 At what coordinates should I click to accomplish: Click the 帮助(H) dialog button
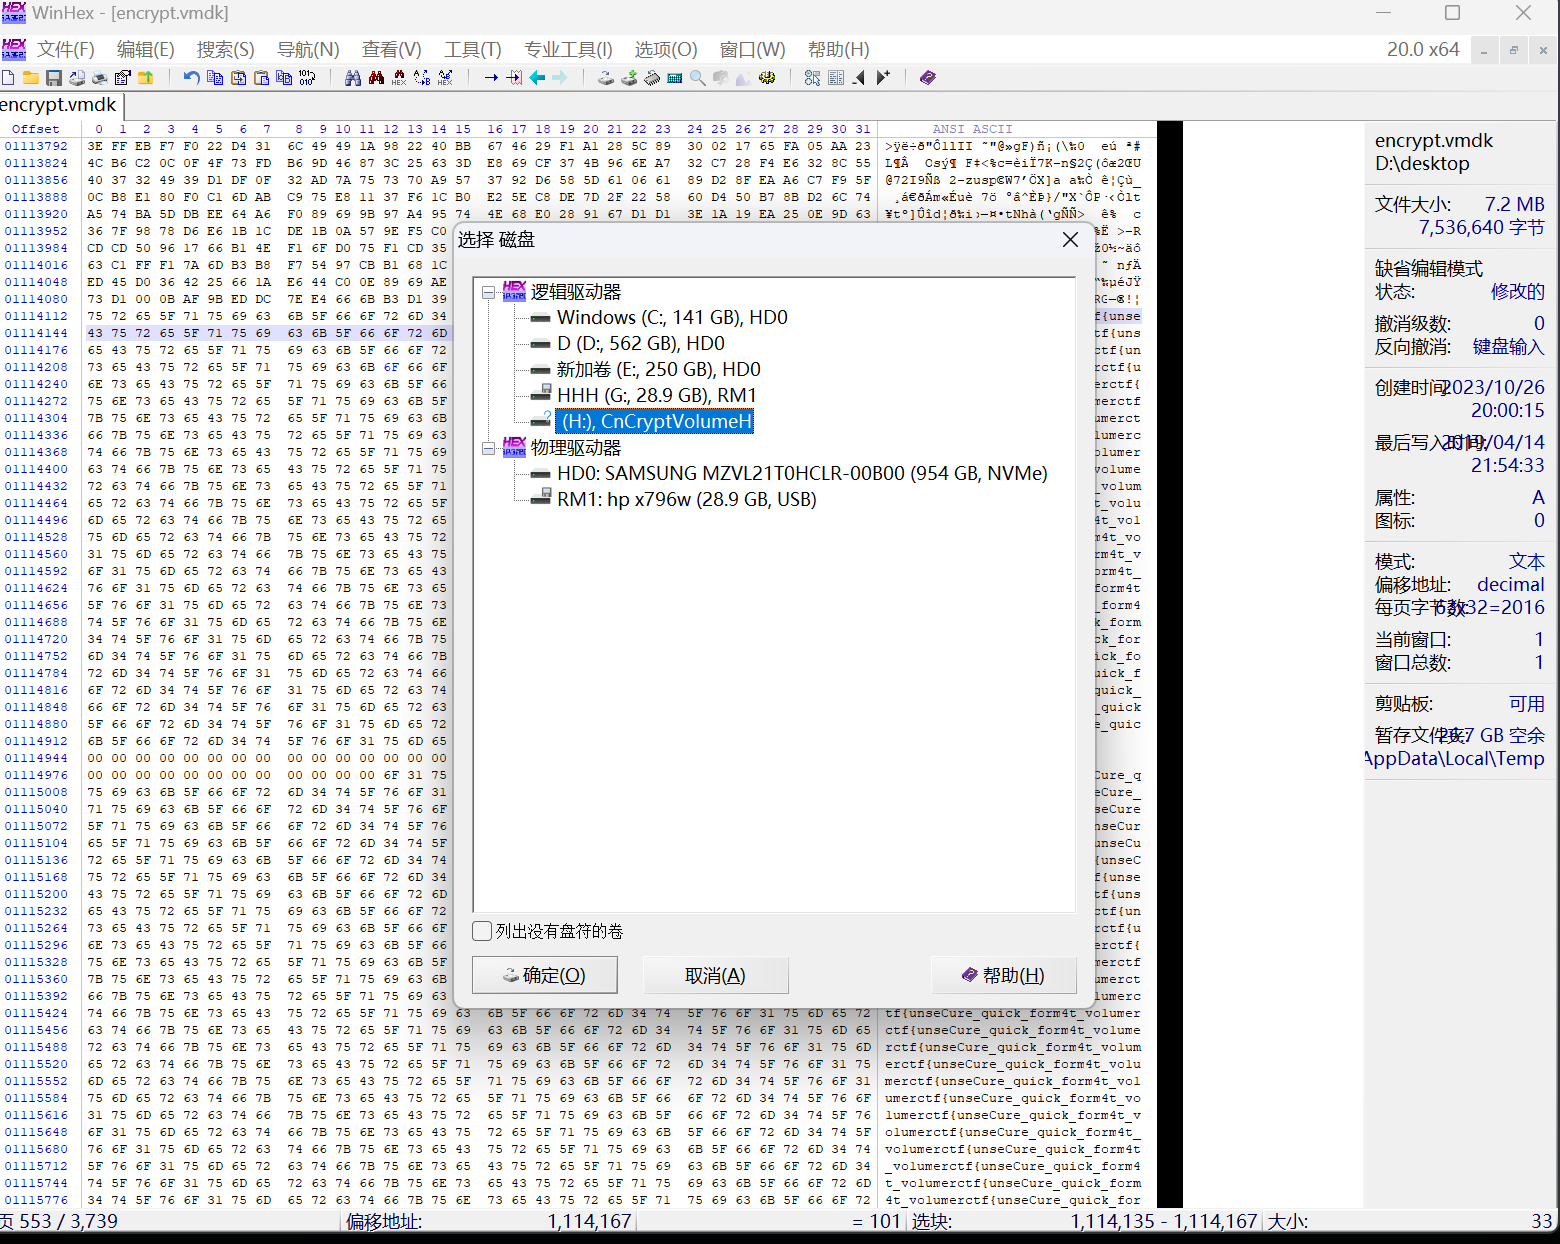click(1003, 975)
